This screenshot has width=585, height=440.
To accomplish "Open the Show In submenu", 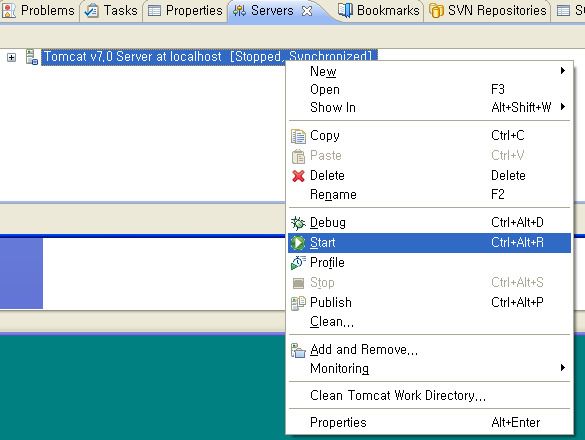I will [429, 107].
